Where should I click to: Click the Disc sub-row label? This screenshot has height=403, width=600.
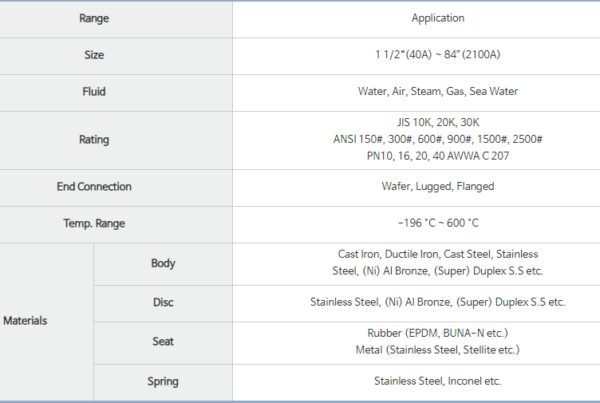point(163,302)
